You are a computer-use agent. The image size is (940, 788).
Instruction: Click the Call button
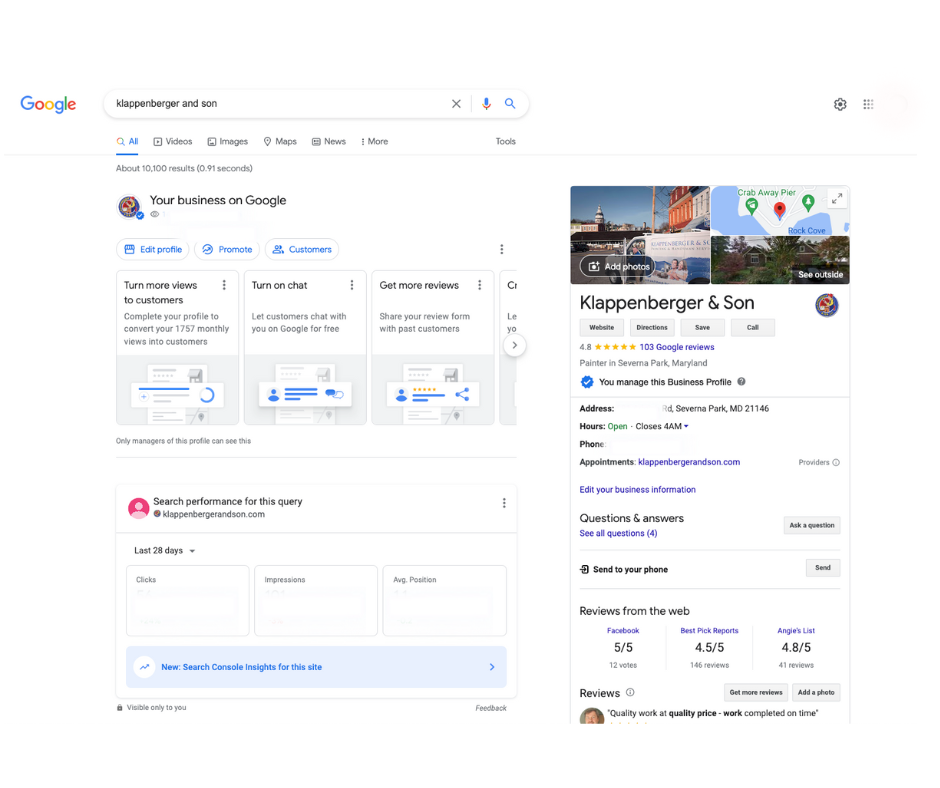pos(752,327)
